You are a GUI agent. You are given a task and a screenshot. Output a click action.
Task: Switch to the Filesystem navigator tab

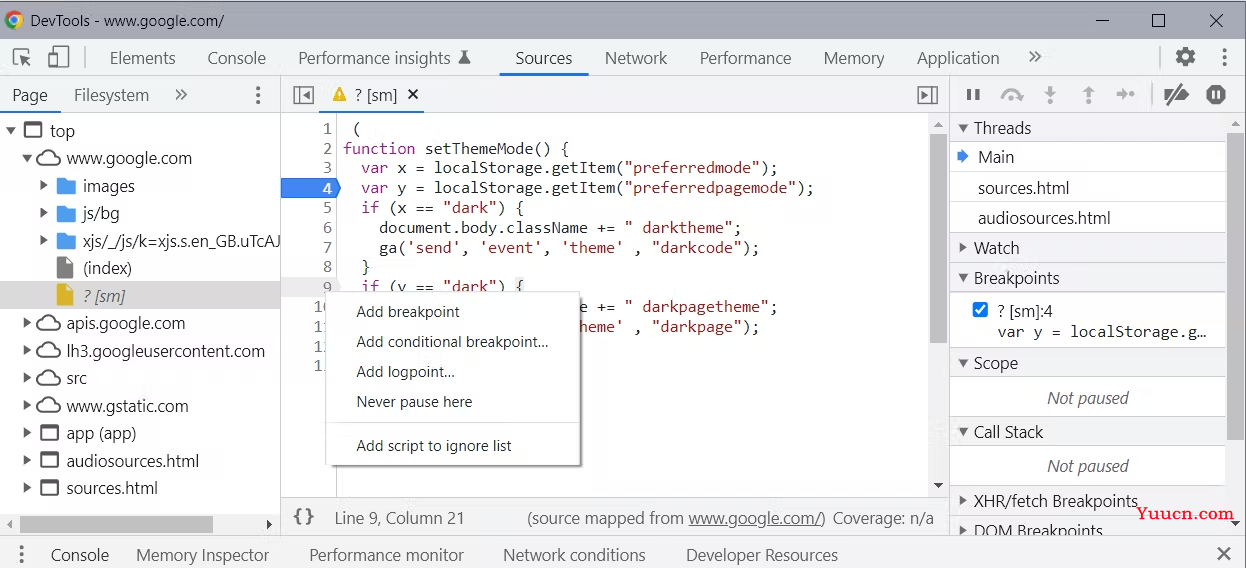[111, 95]
